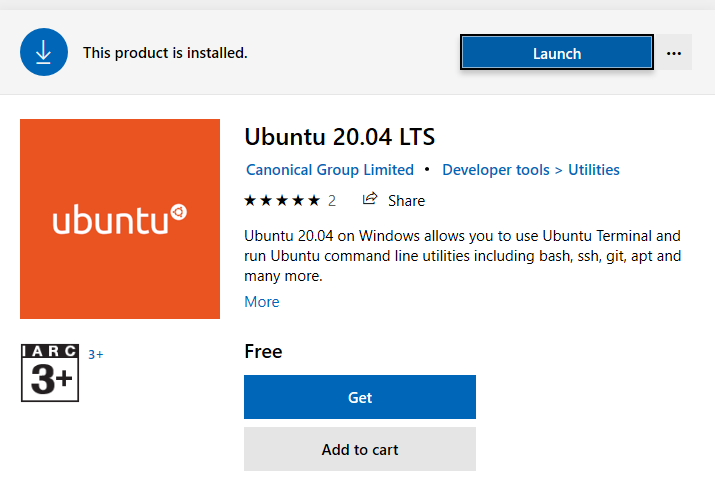
Task: Click the five-star rating icons
Action: coord(282,200)
